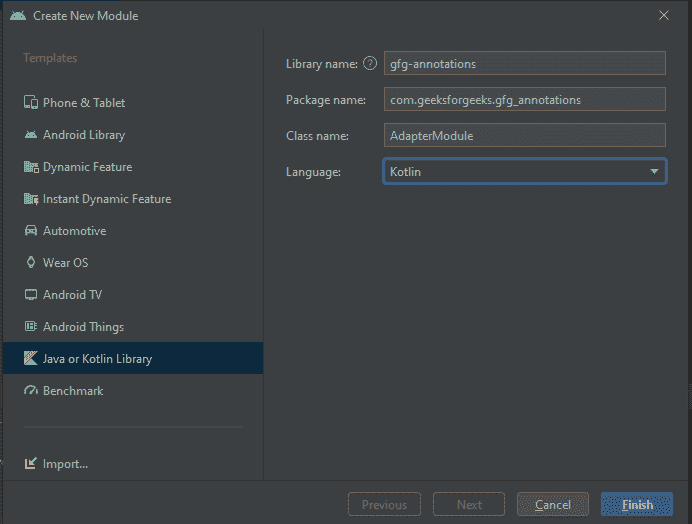This screenshot has width=692, height=524.
Task: Click the Automotive car icon
Action: point(31,231)
